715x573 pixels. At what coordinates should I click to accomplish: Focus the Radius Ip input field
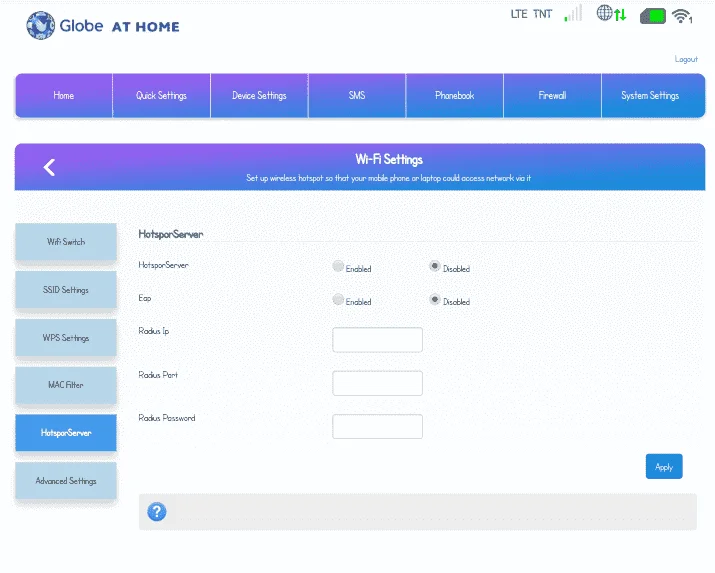[378, 340]
